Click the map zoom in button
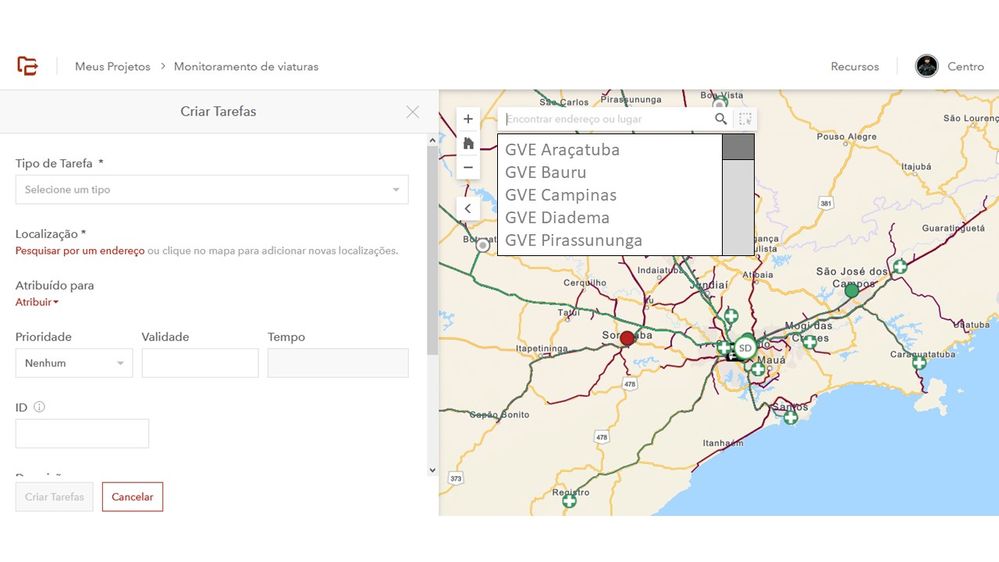This screenshot has height=562, width=999. (468, 119)
